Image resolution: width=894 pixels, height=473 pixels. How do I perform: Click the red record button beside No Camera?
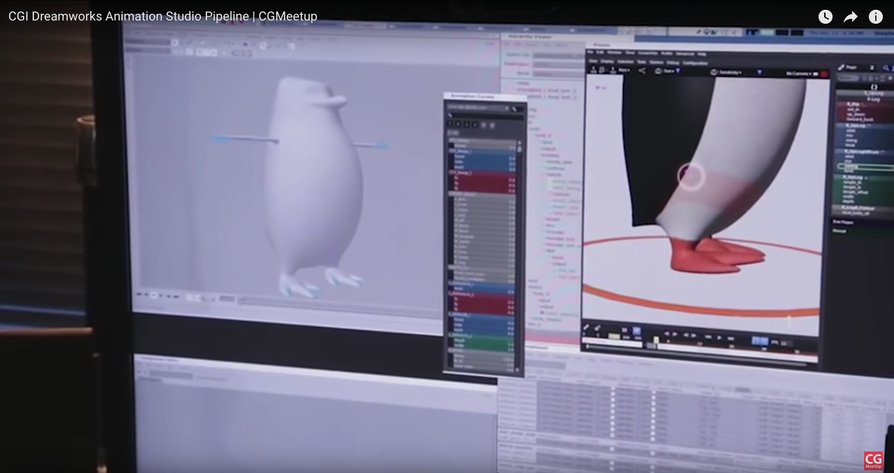824,74
